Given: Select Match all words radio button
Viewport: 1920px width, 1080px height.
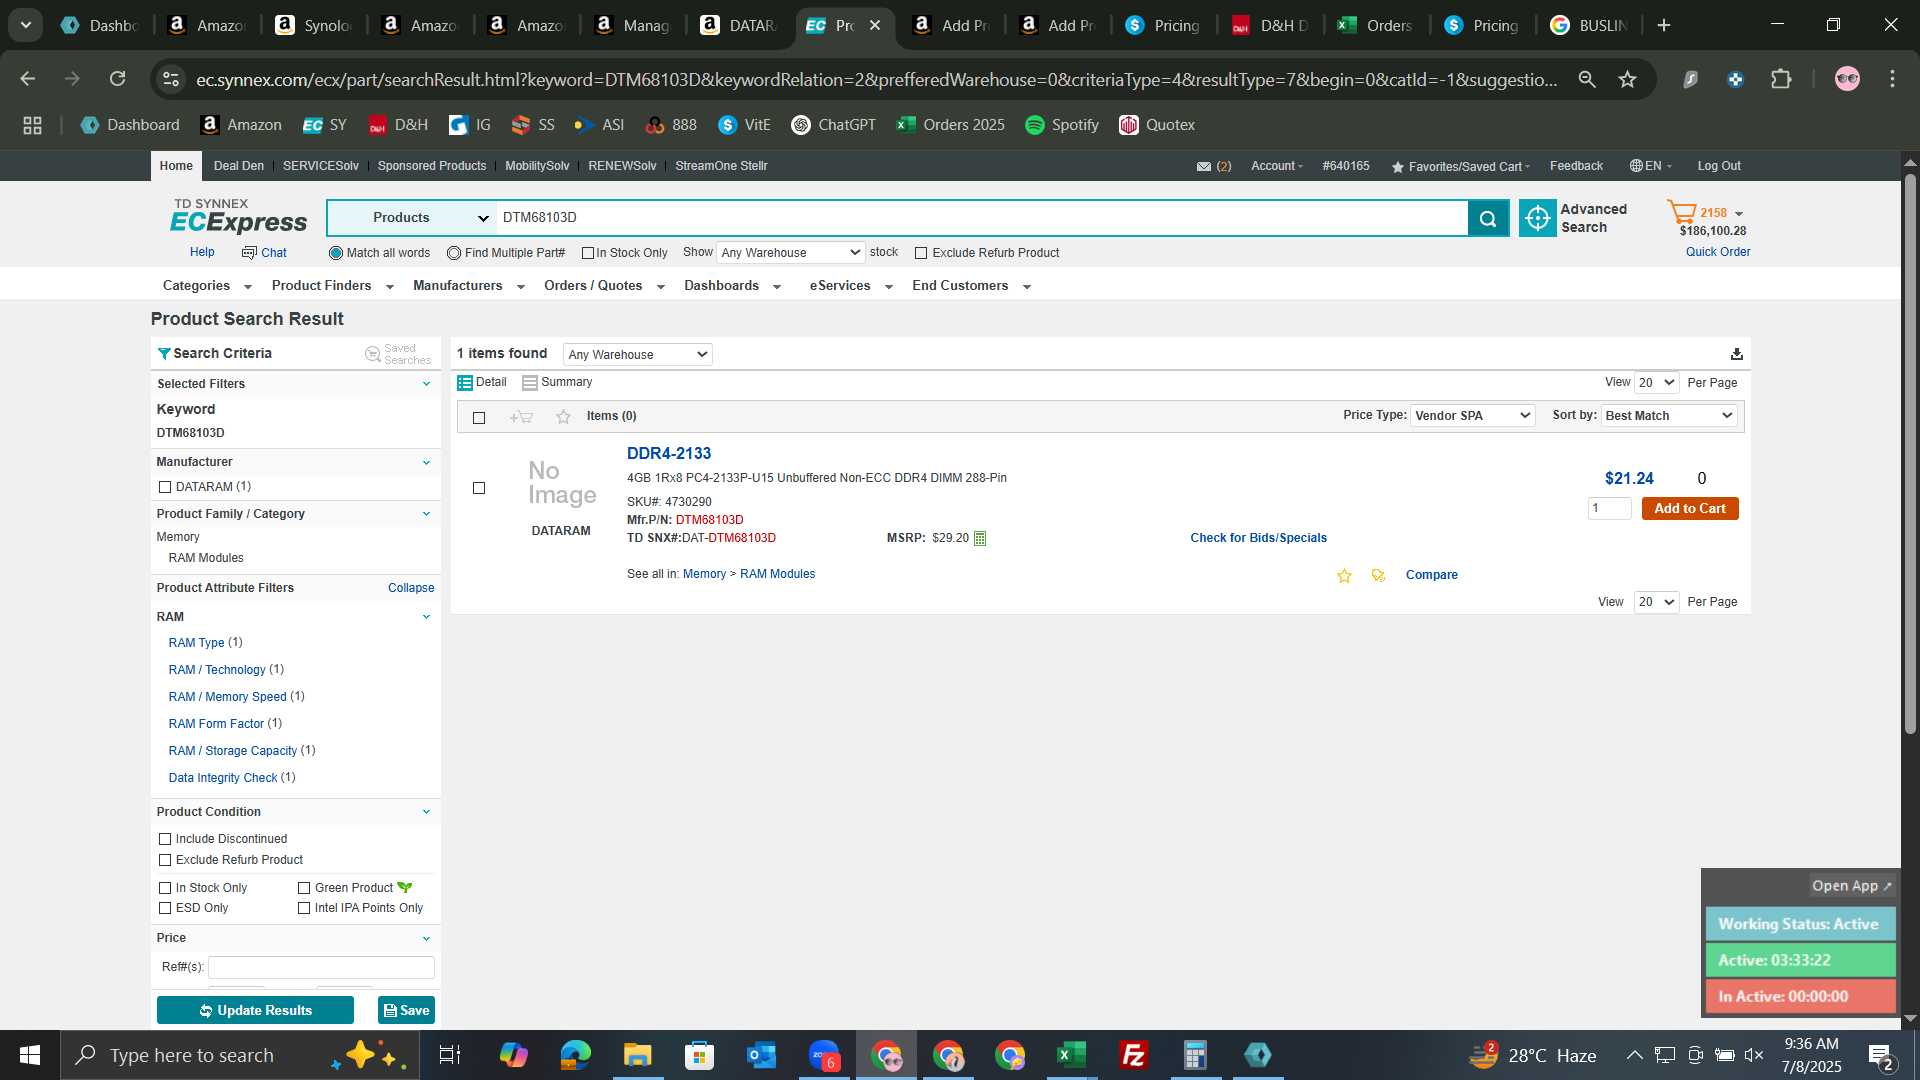Looking at the screenshot, I should 336,253.
